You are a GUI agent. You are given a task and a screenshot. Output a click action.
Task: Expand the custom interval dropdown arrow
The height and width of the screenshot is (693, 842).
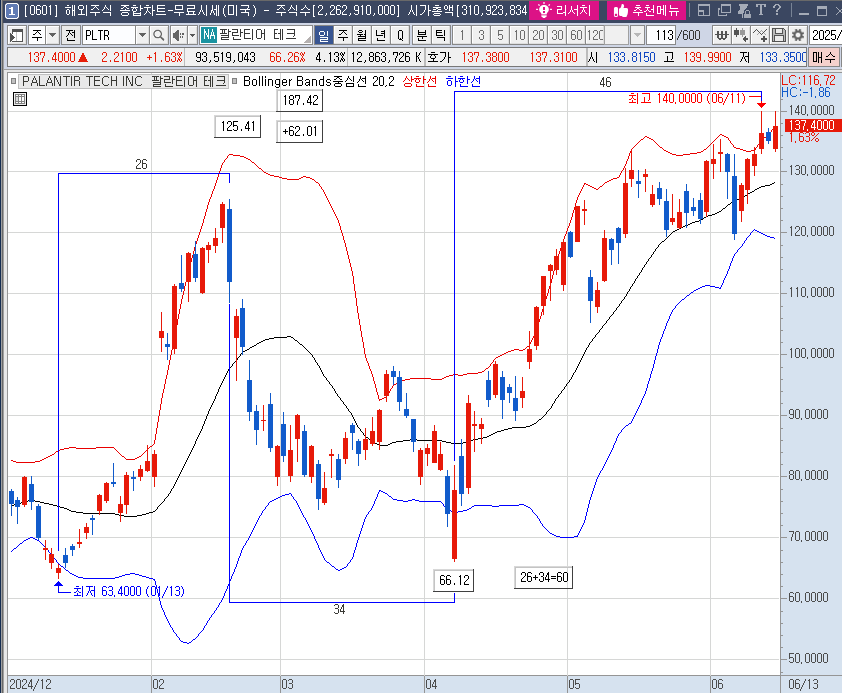(637, 36)
